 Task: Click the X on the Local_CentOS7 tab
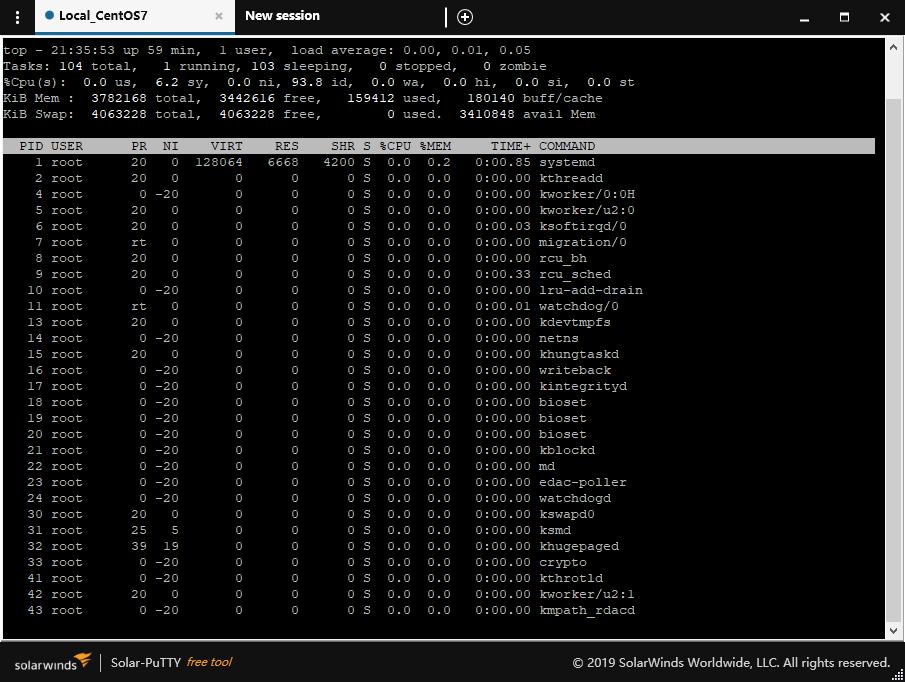(218, 17)
